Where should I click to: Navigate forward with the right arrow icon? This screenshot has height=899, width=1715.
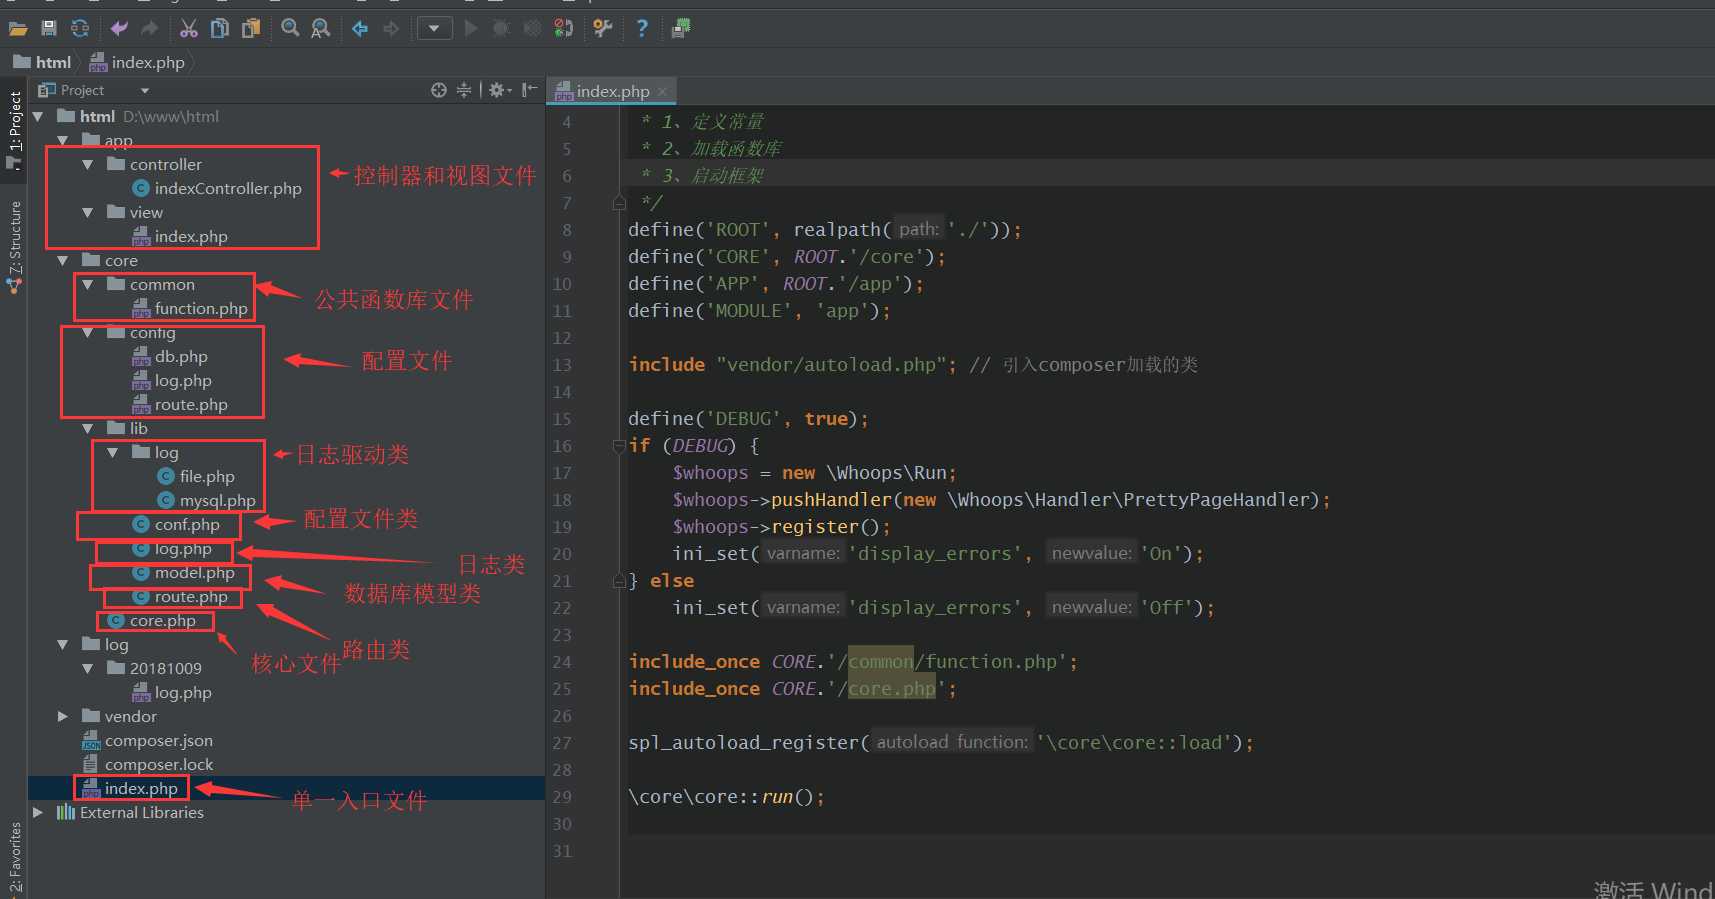391,29
